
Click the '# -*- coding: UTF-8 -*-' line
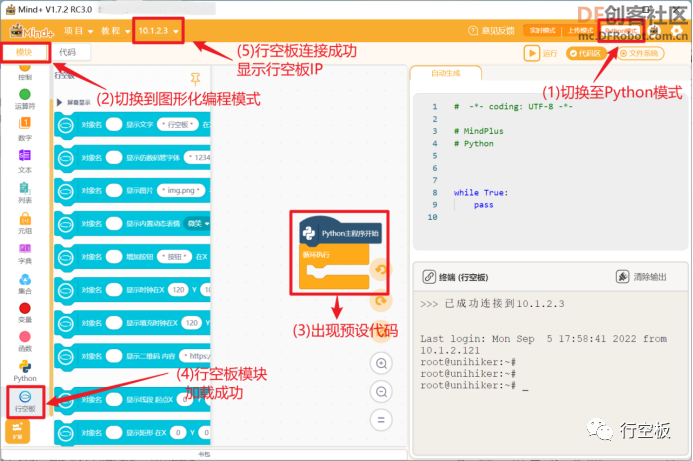(513, 107)
